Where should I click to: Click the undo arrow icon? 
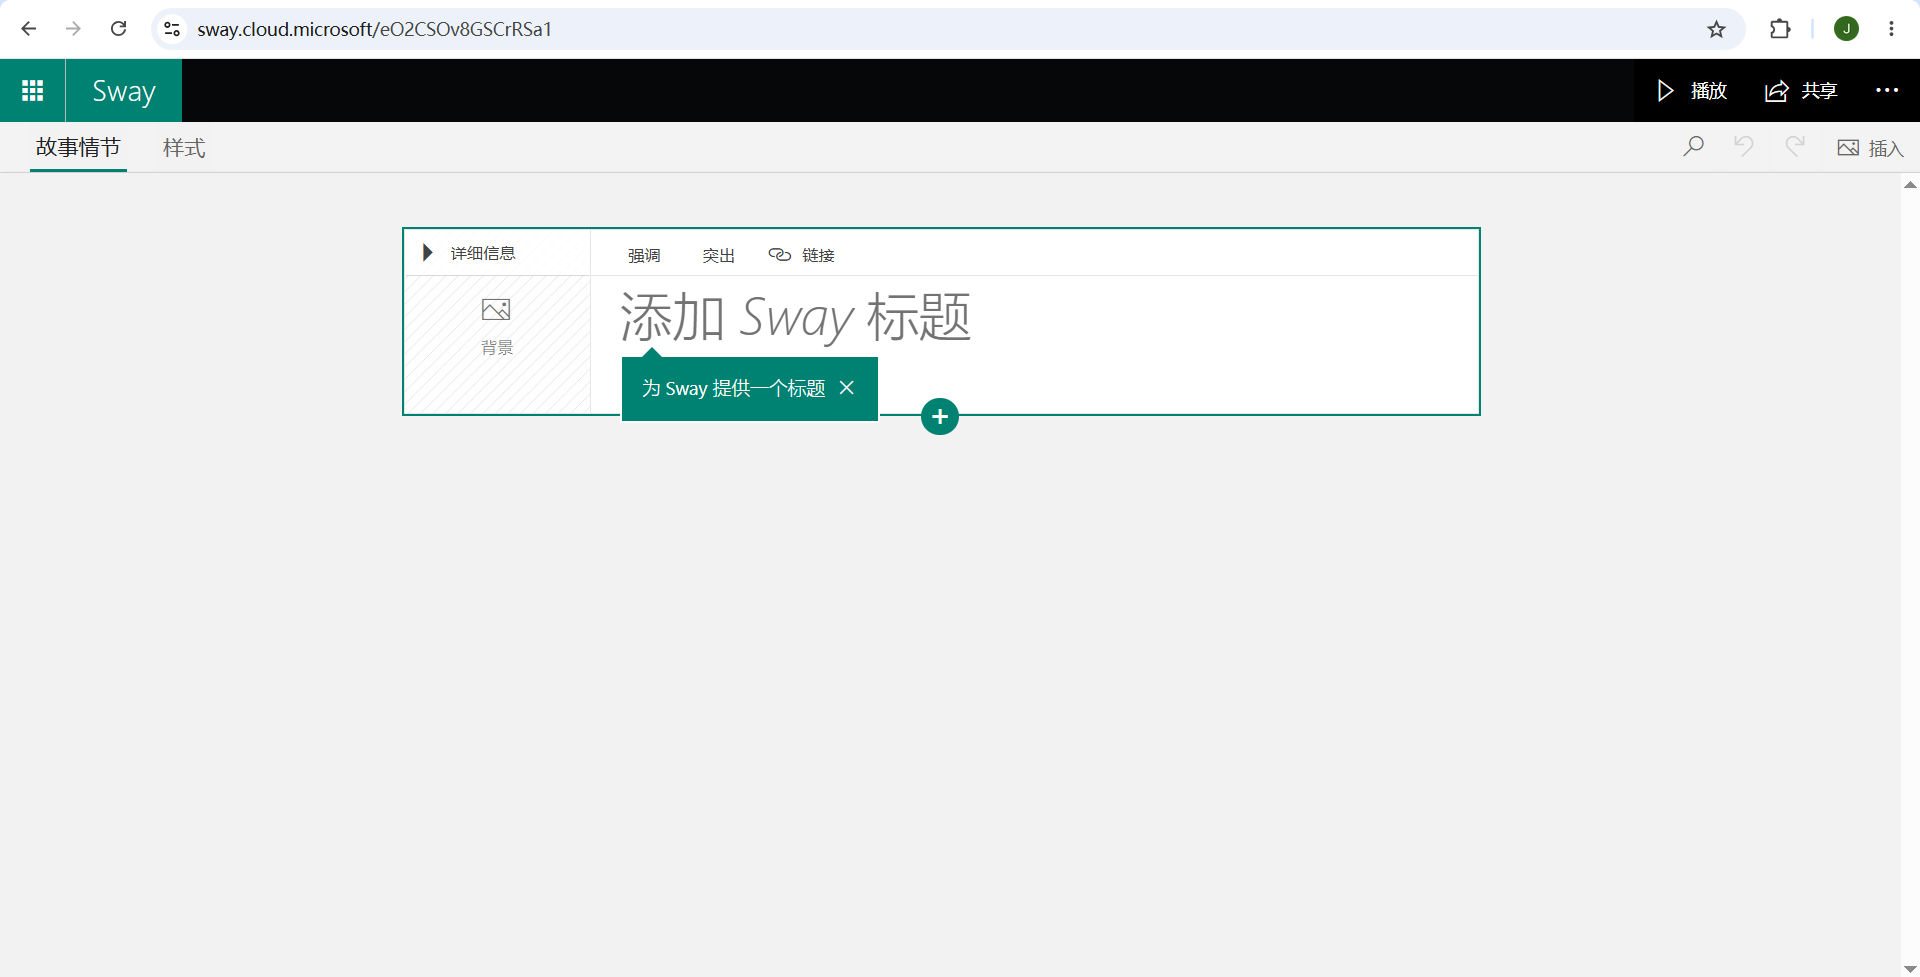pyautogui.click(x=1744, y=147)
